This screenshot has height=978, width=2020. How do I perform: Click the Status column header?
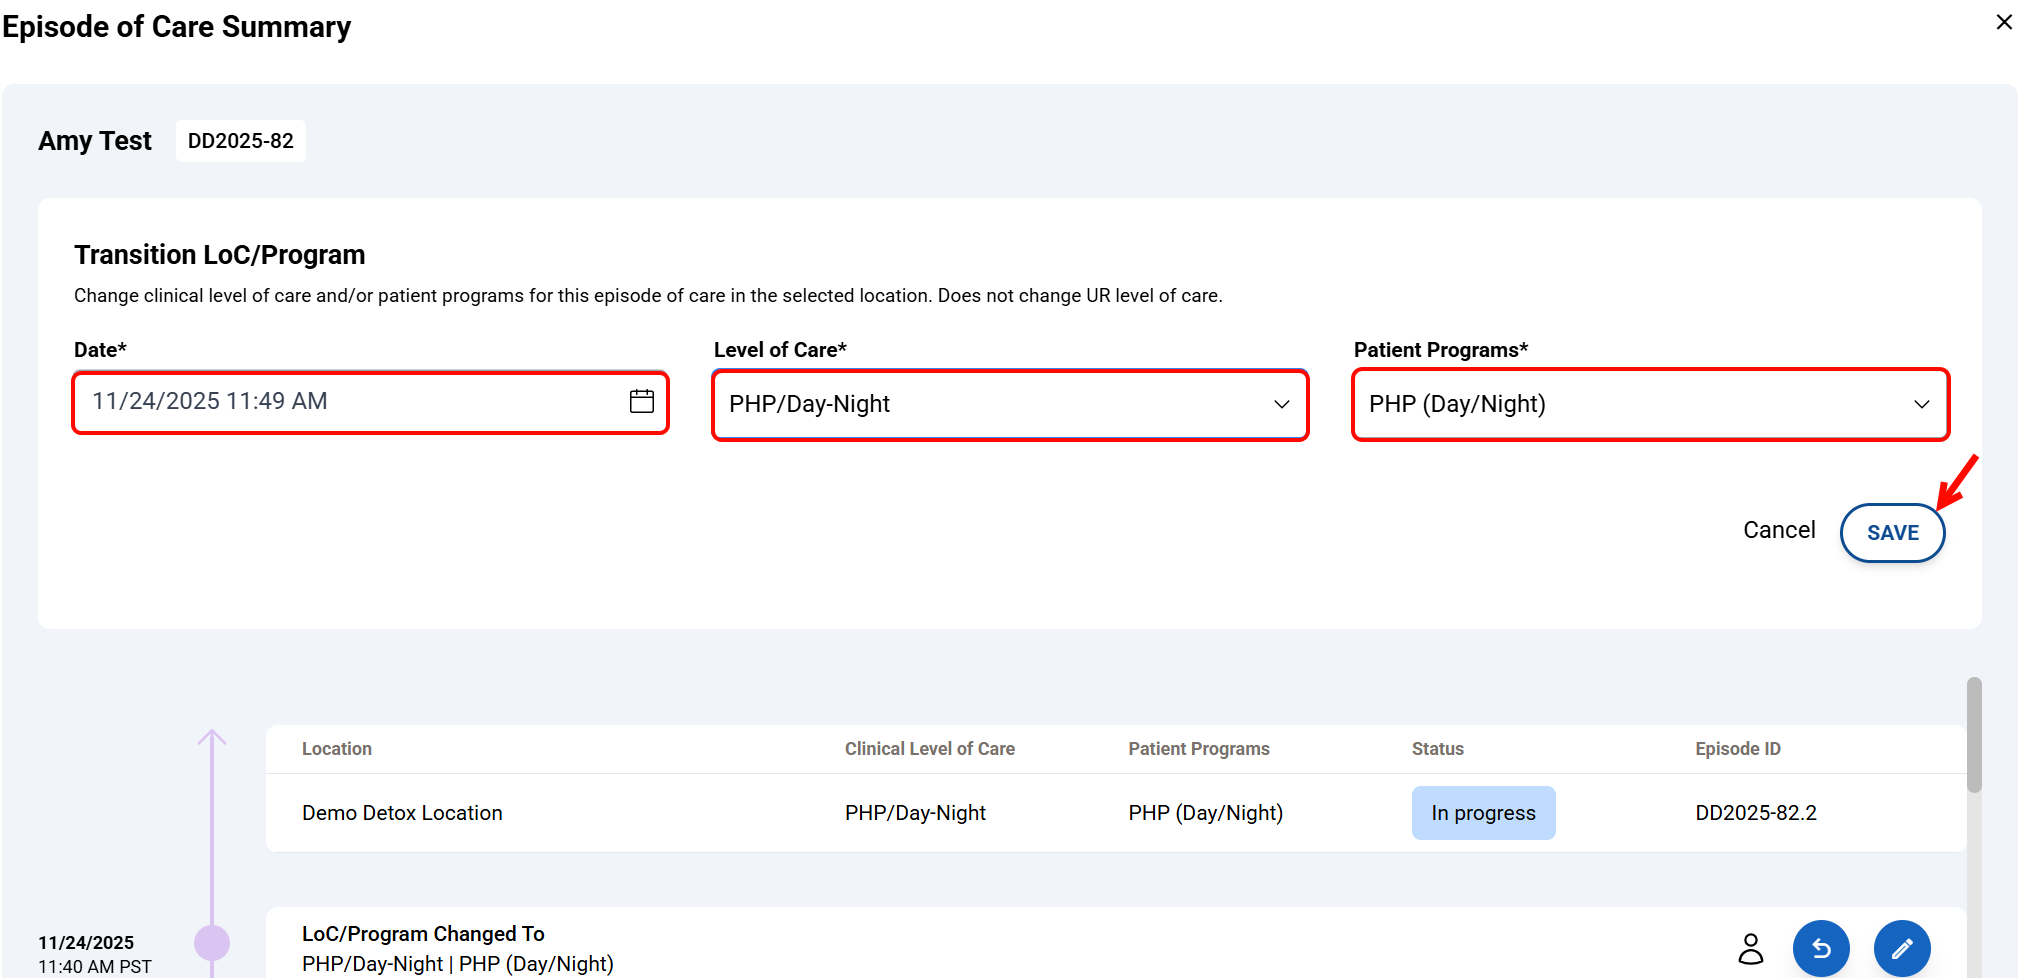tap(1437, 749)
